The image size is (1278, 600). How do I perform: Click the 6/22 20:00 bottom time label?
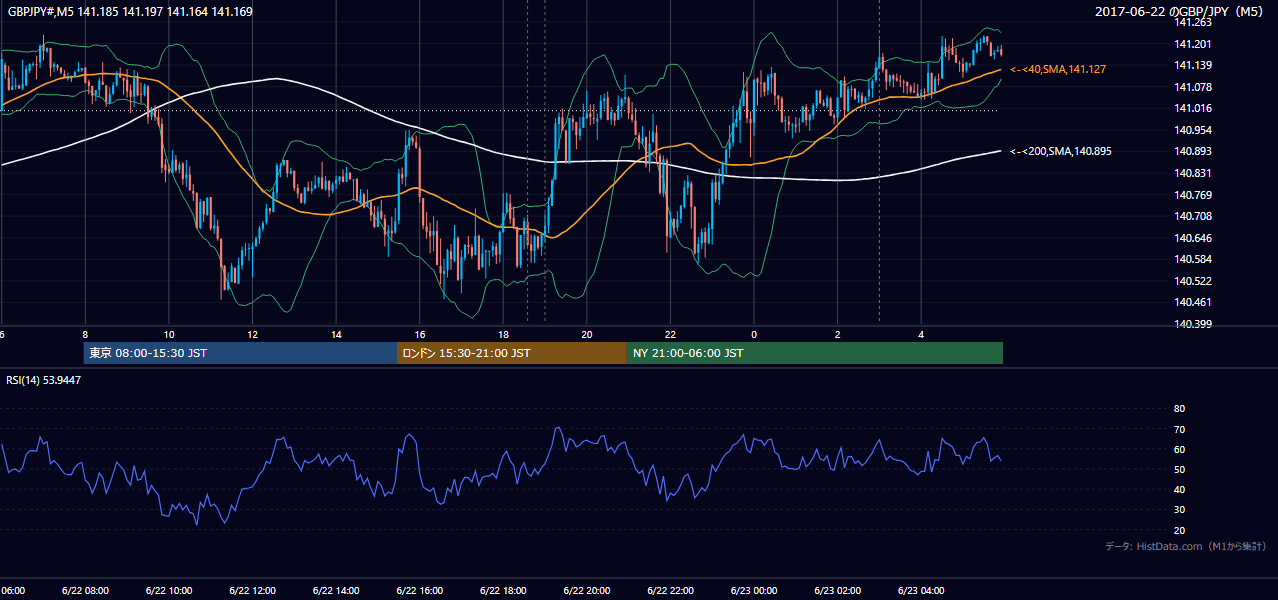tap(586, 590)
